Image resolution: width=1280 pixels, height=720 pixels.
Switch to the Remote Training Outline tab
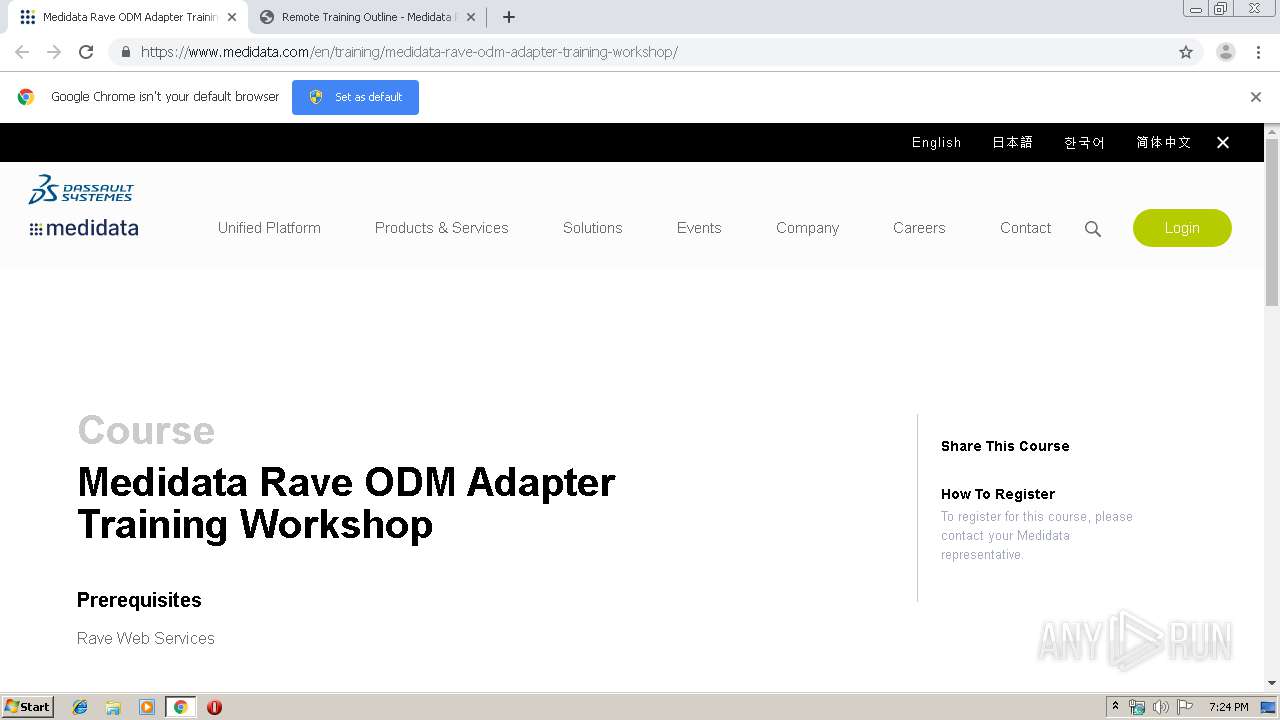point(367,17)
